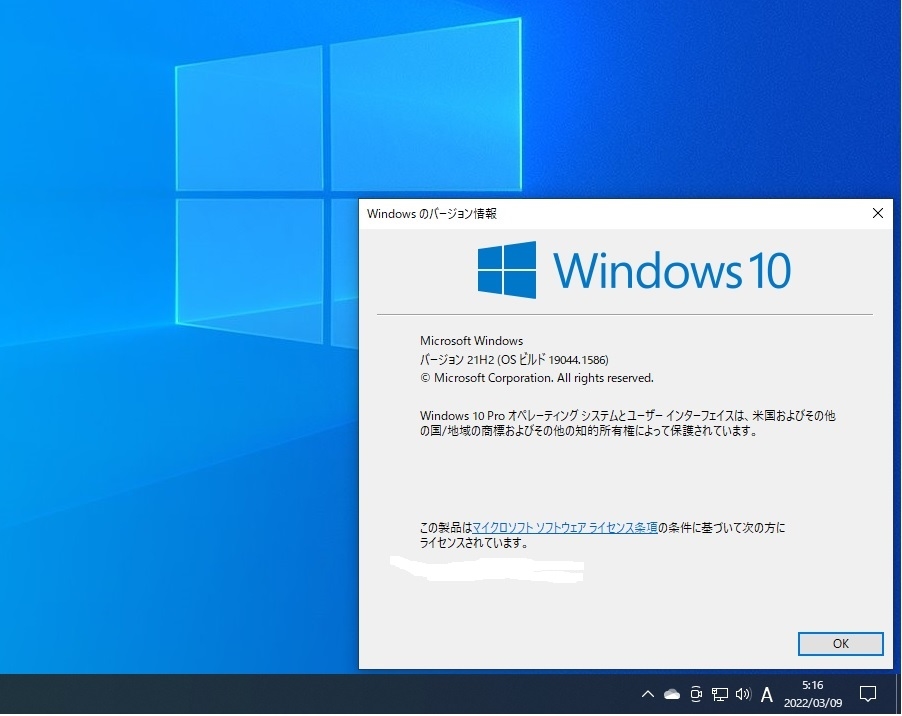The image size is (902, 716).
Task: Close the Windows version info dialog
Action: click(x=877, y=213)
